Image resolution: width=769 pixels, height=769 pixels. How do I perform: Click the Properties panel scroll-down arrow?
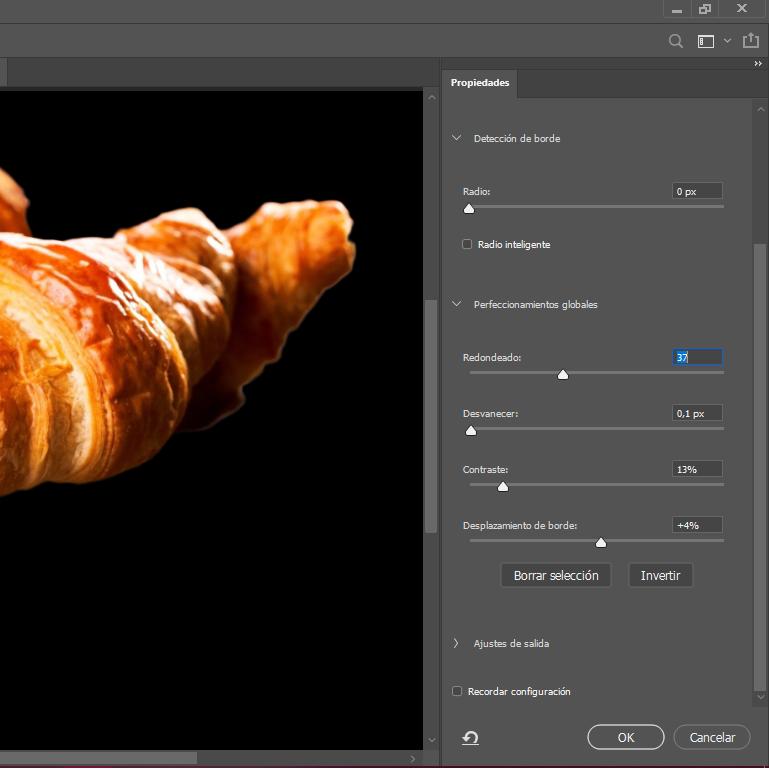tap(760, 696)
